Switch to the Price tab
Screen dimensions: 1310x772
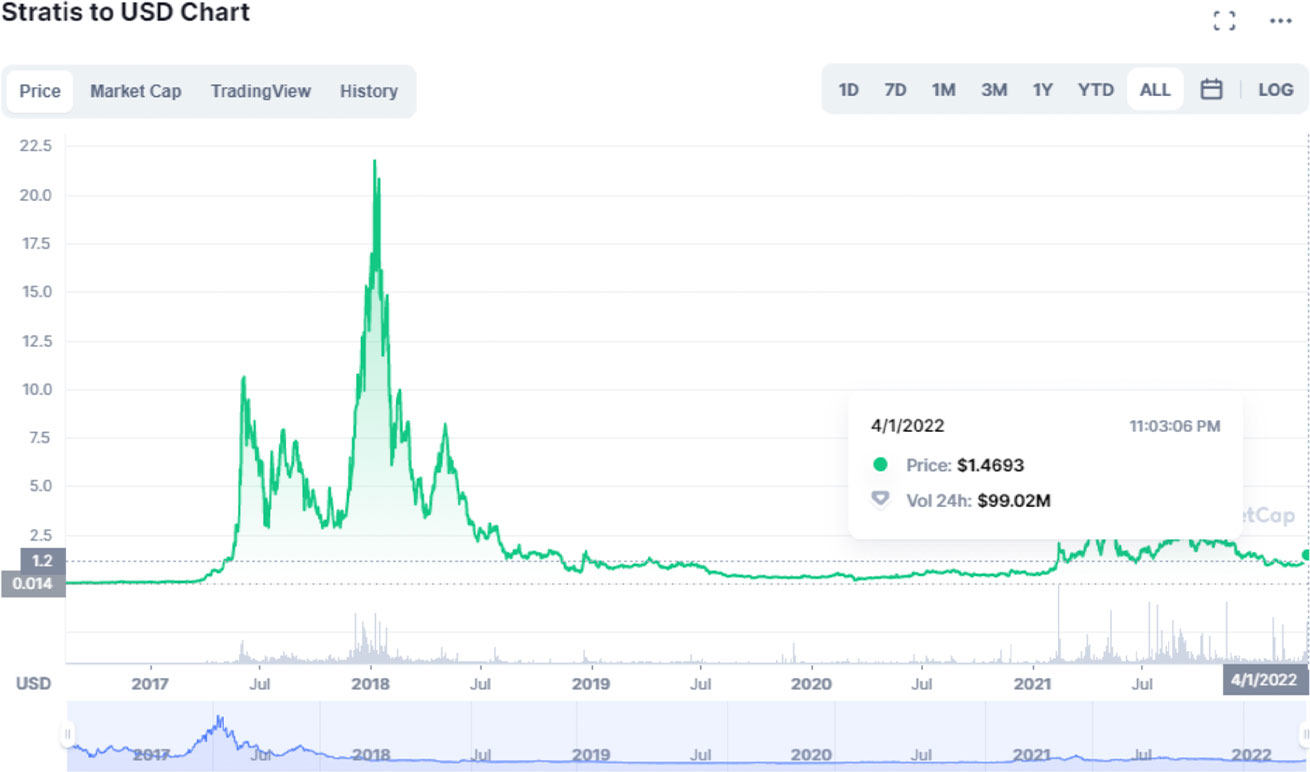pyautogui.click(x=40, y=91)
